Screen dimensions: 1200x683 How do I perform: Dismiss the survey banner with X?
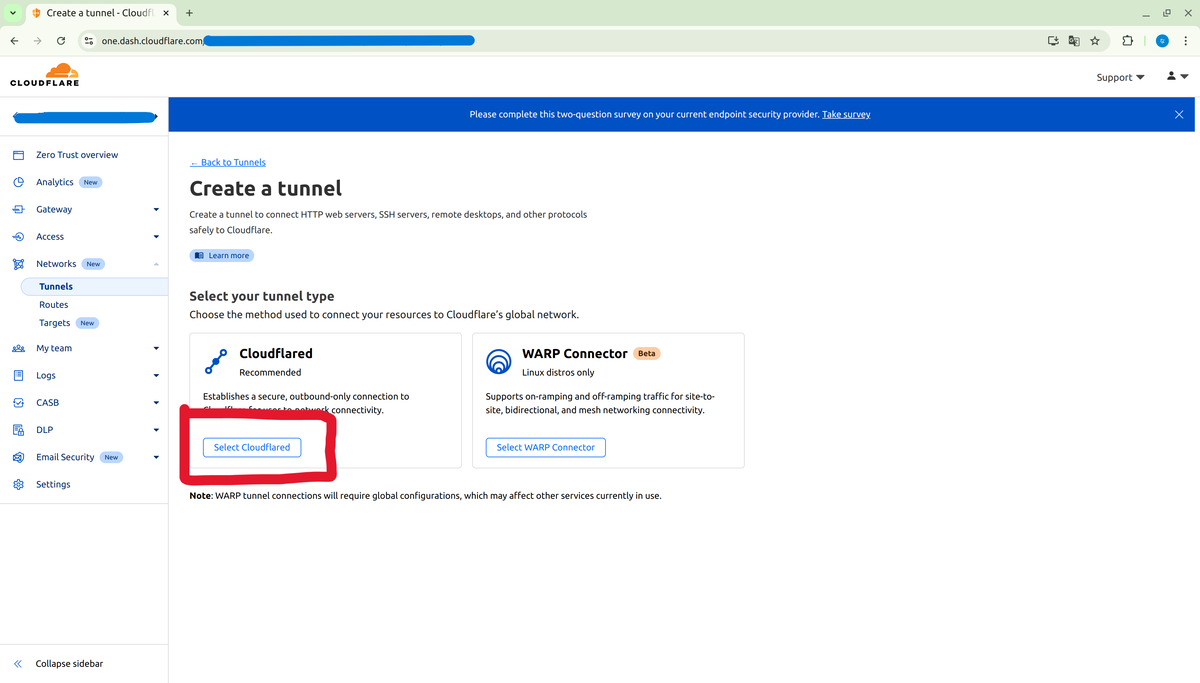1179,114
